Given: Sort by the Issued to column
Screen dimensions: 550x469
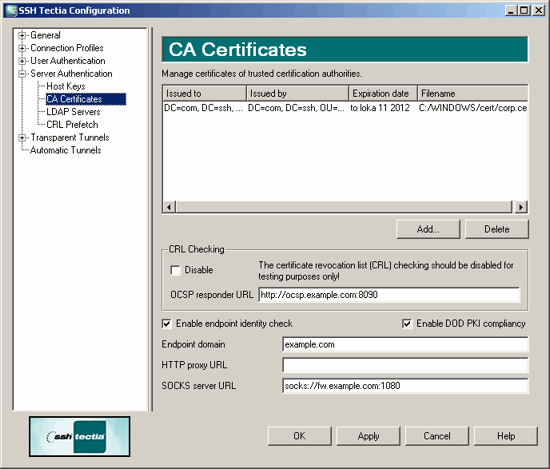Looking at the screenshot, I should (x=204, y=93).
